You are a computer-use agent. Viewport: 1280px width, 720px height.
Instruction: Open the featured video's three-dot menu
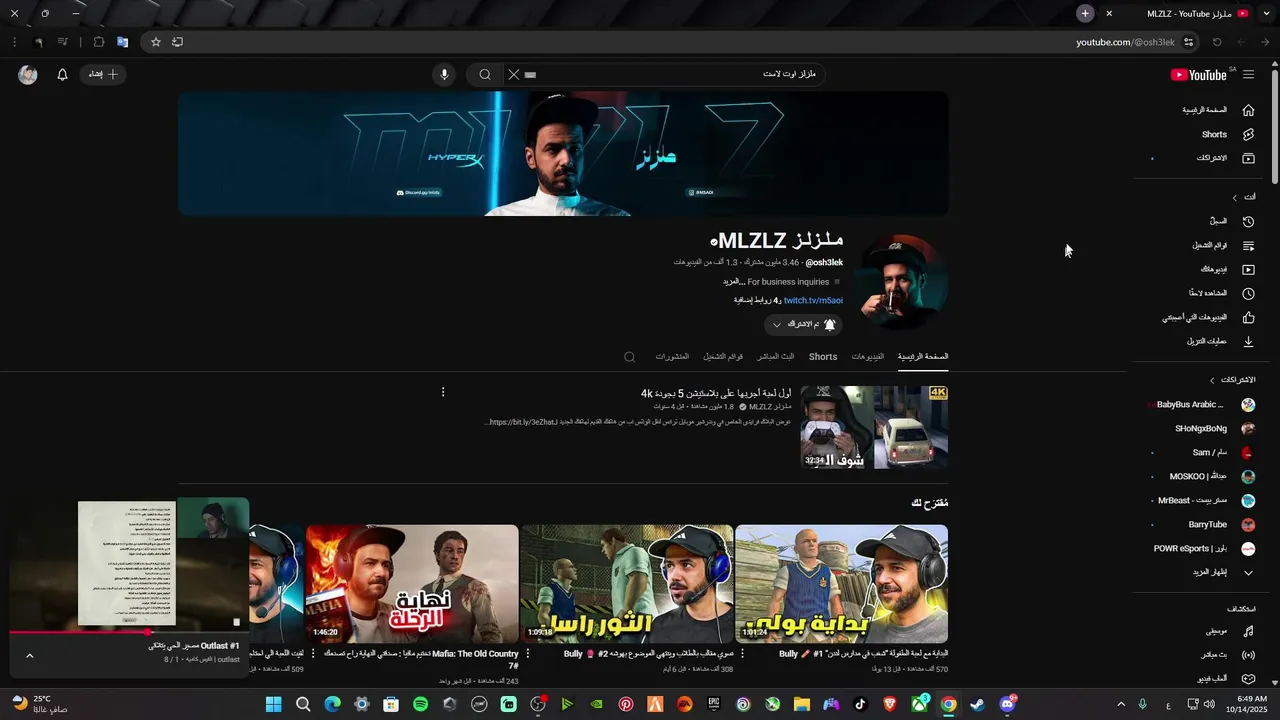coord(443,392)
